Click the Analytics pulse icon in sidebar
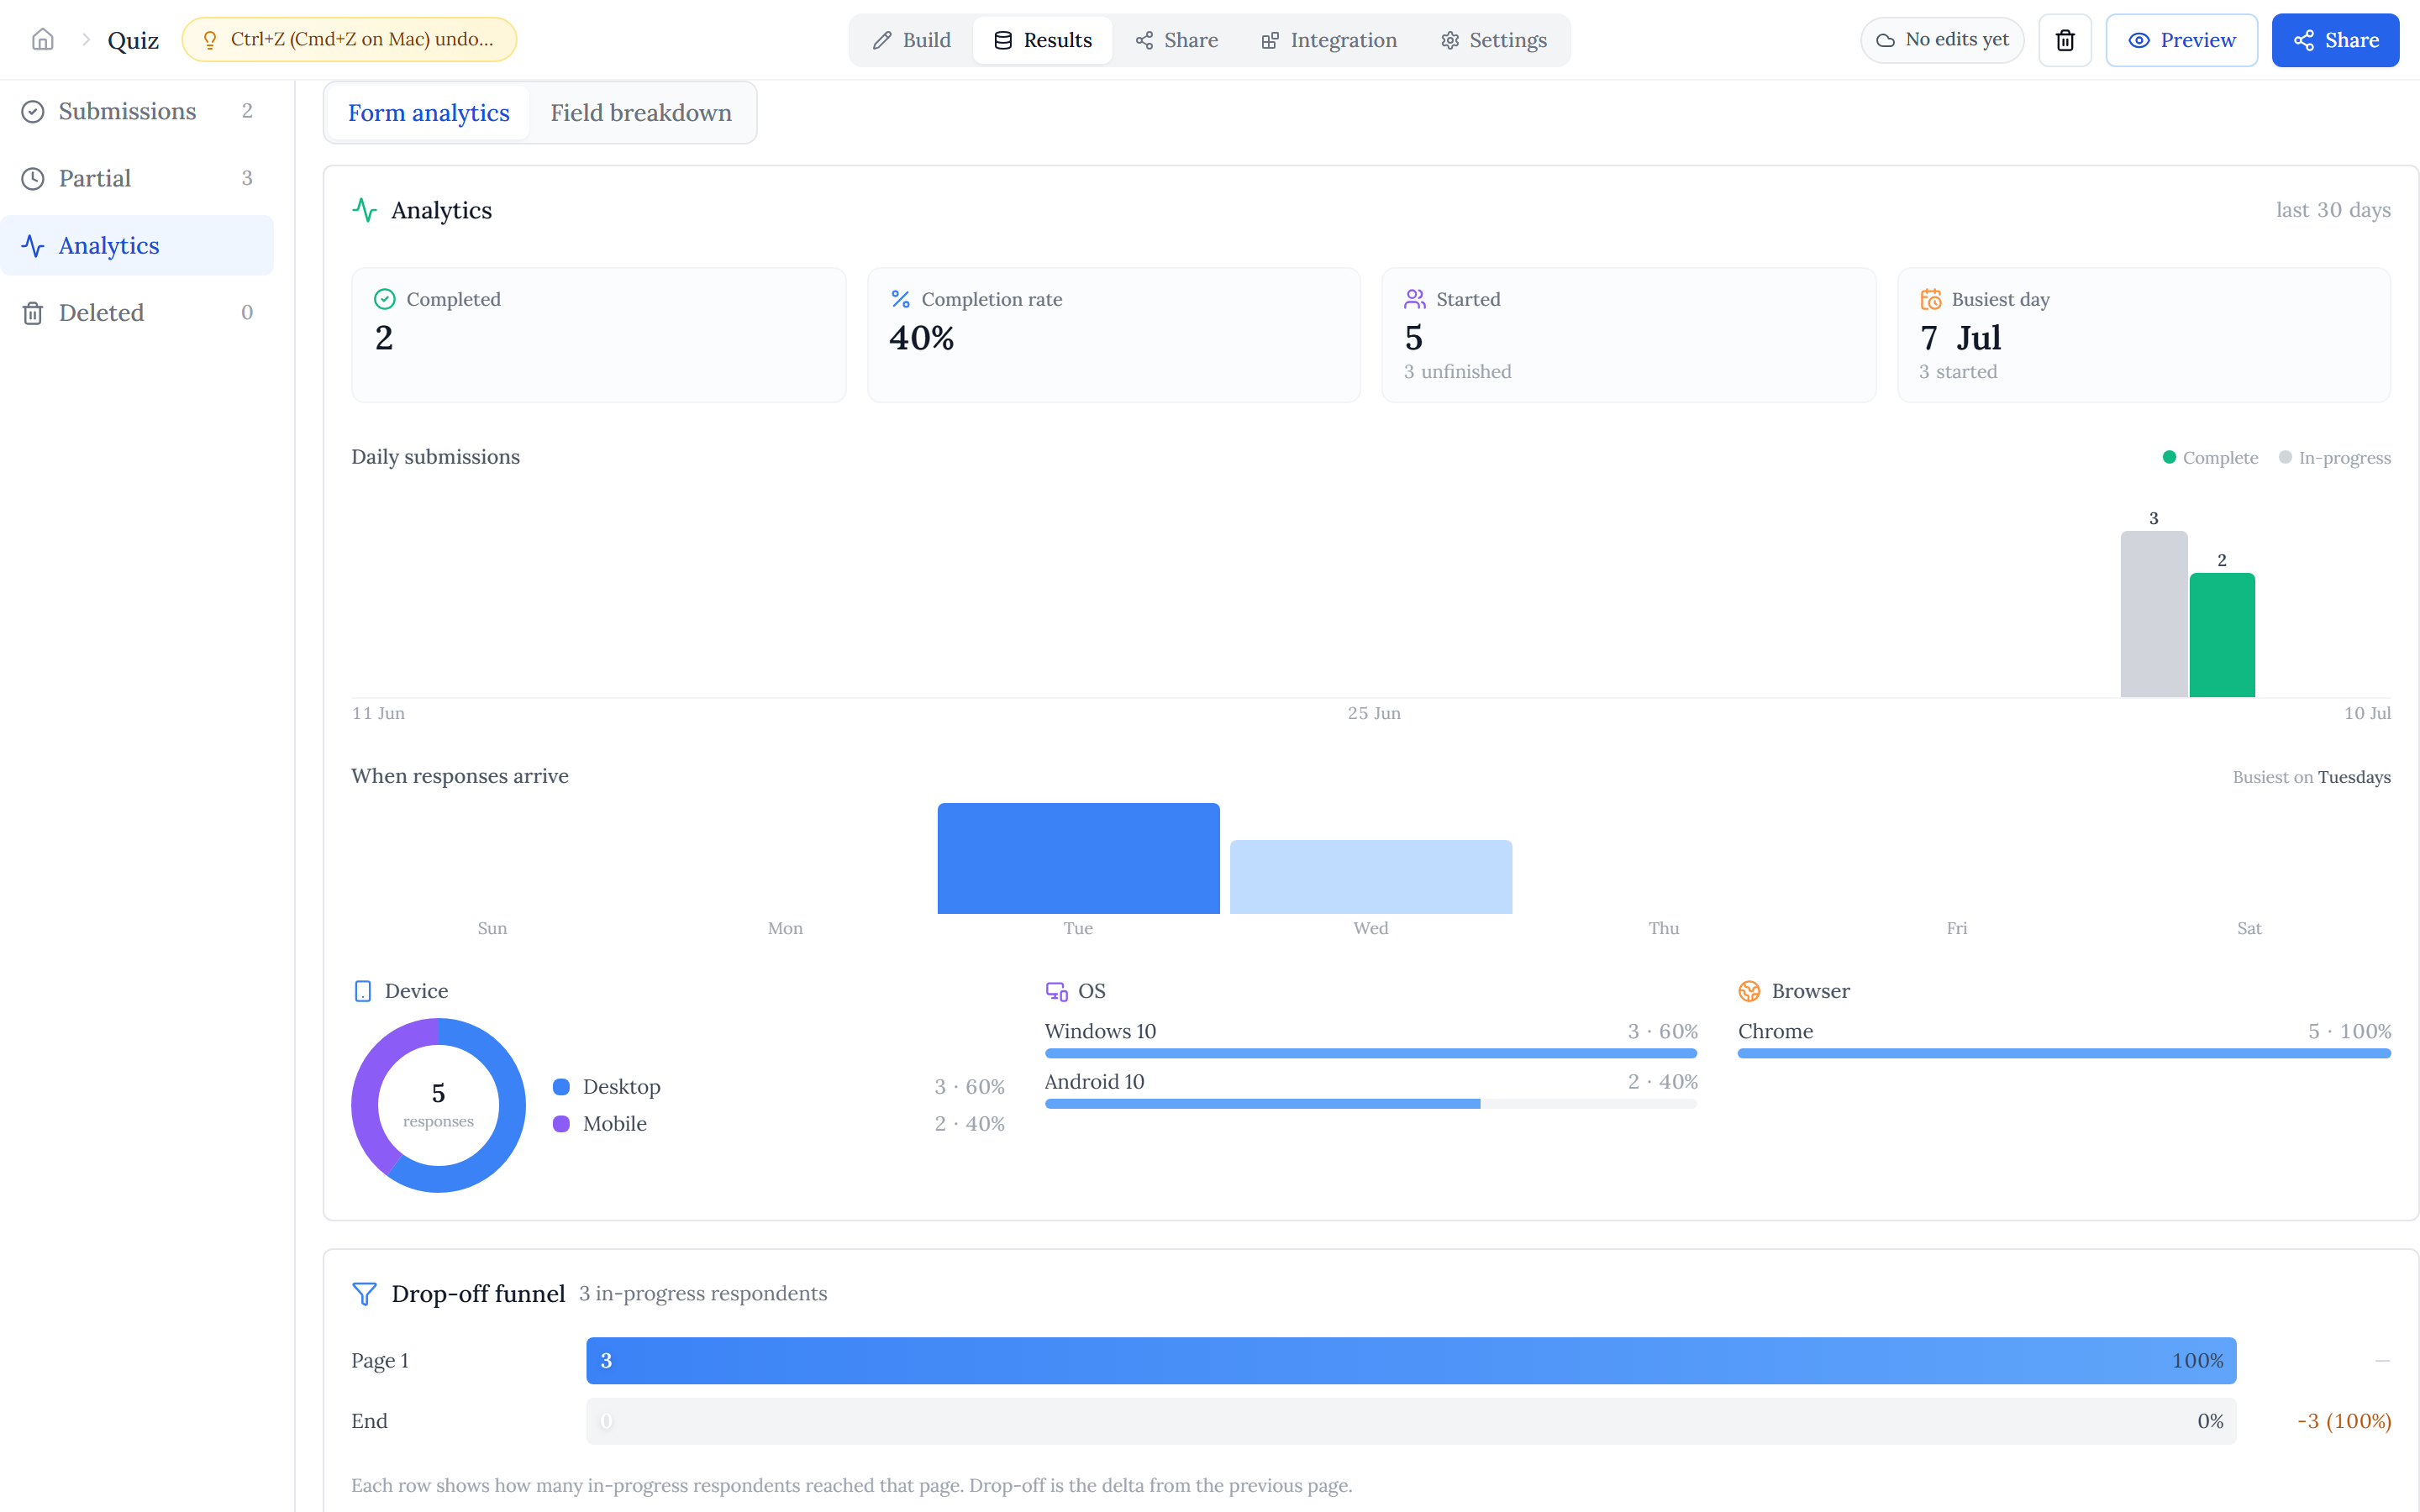This screenshot has width=2420, height=1512. pos(33,245)
